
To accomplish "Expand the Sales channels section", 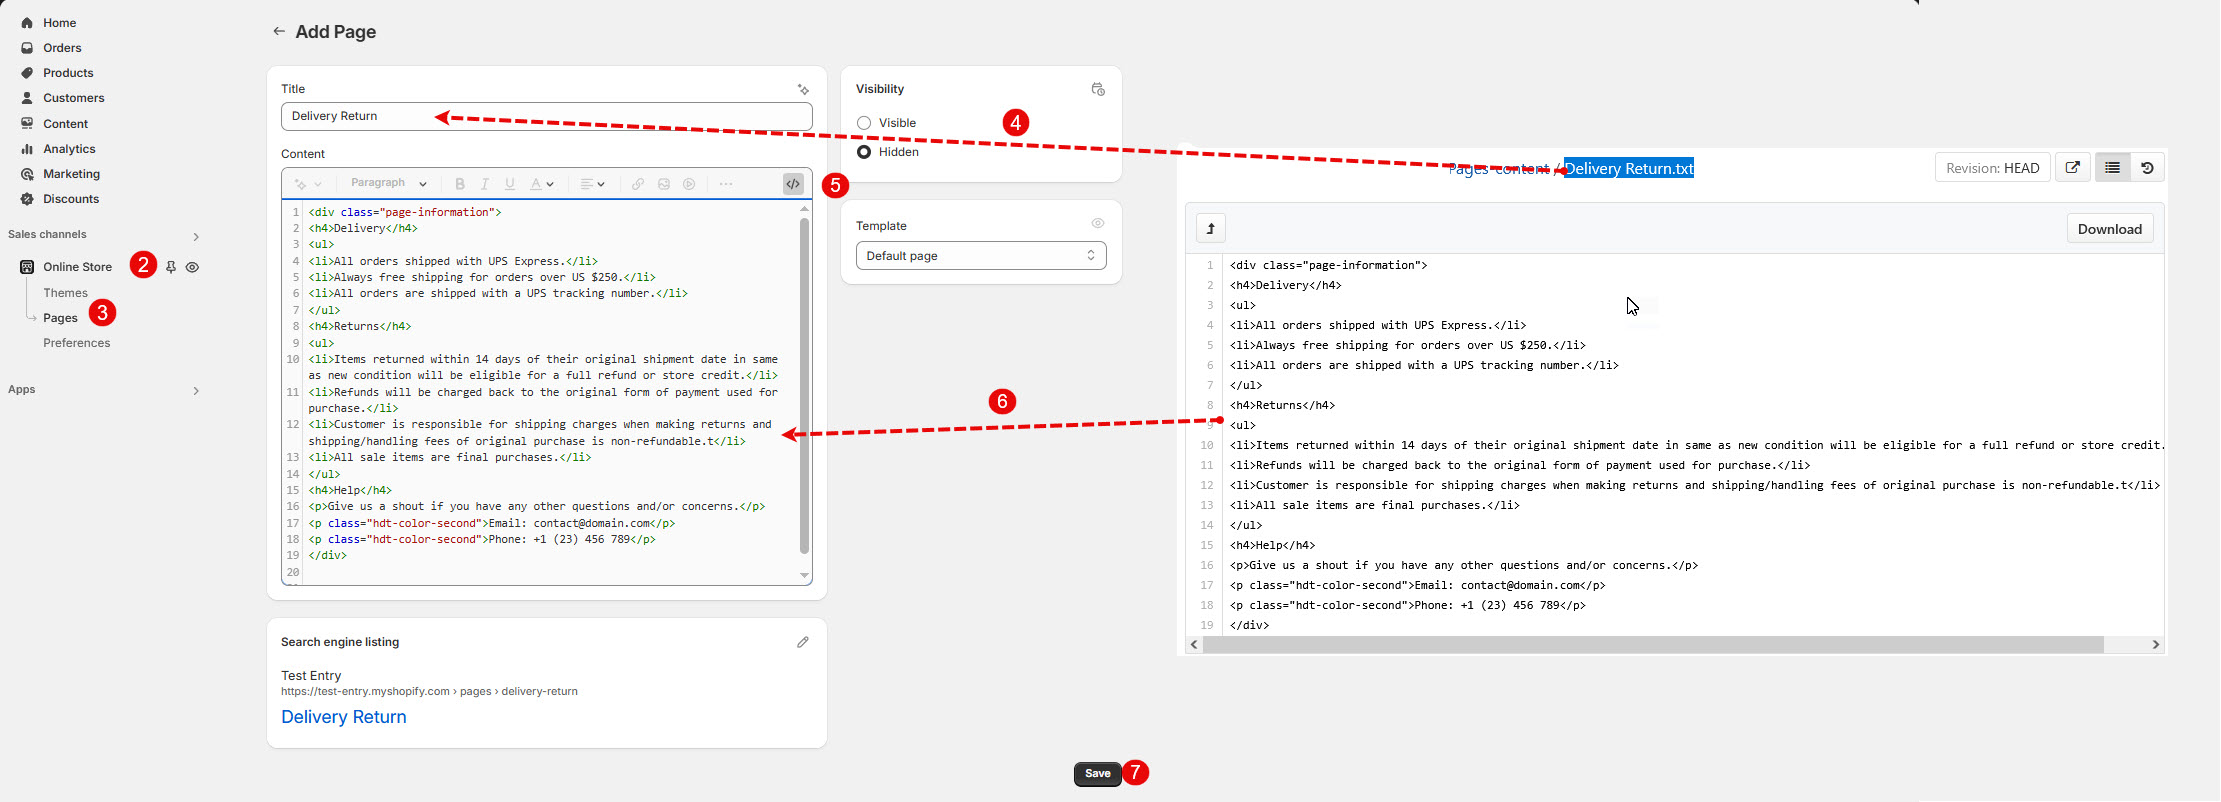I will tap(196, 237).
